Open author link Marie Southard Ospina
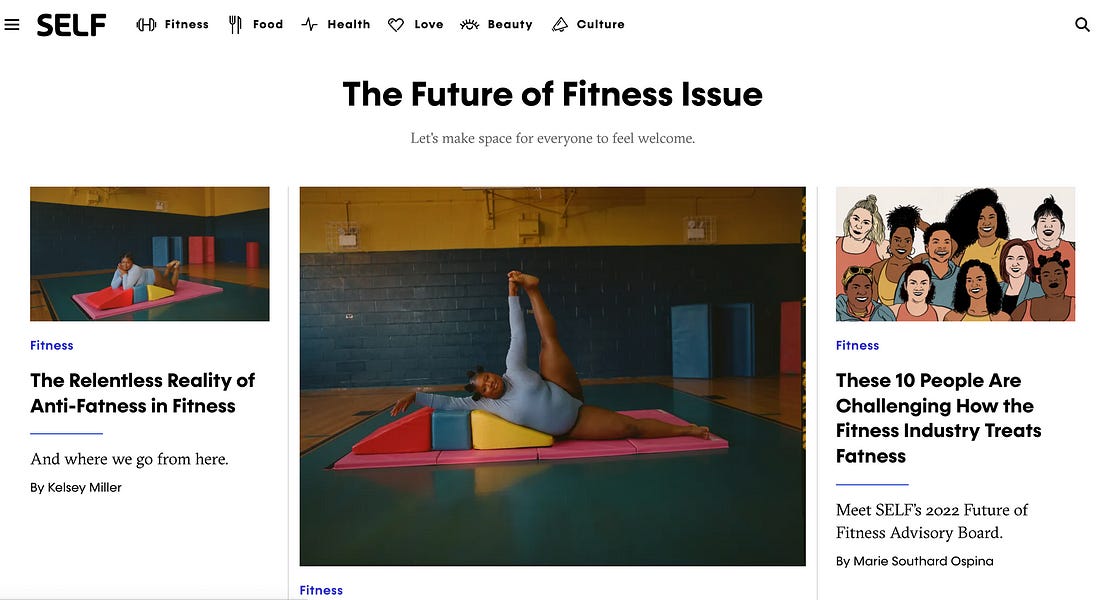 coord(923,561)
